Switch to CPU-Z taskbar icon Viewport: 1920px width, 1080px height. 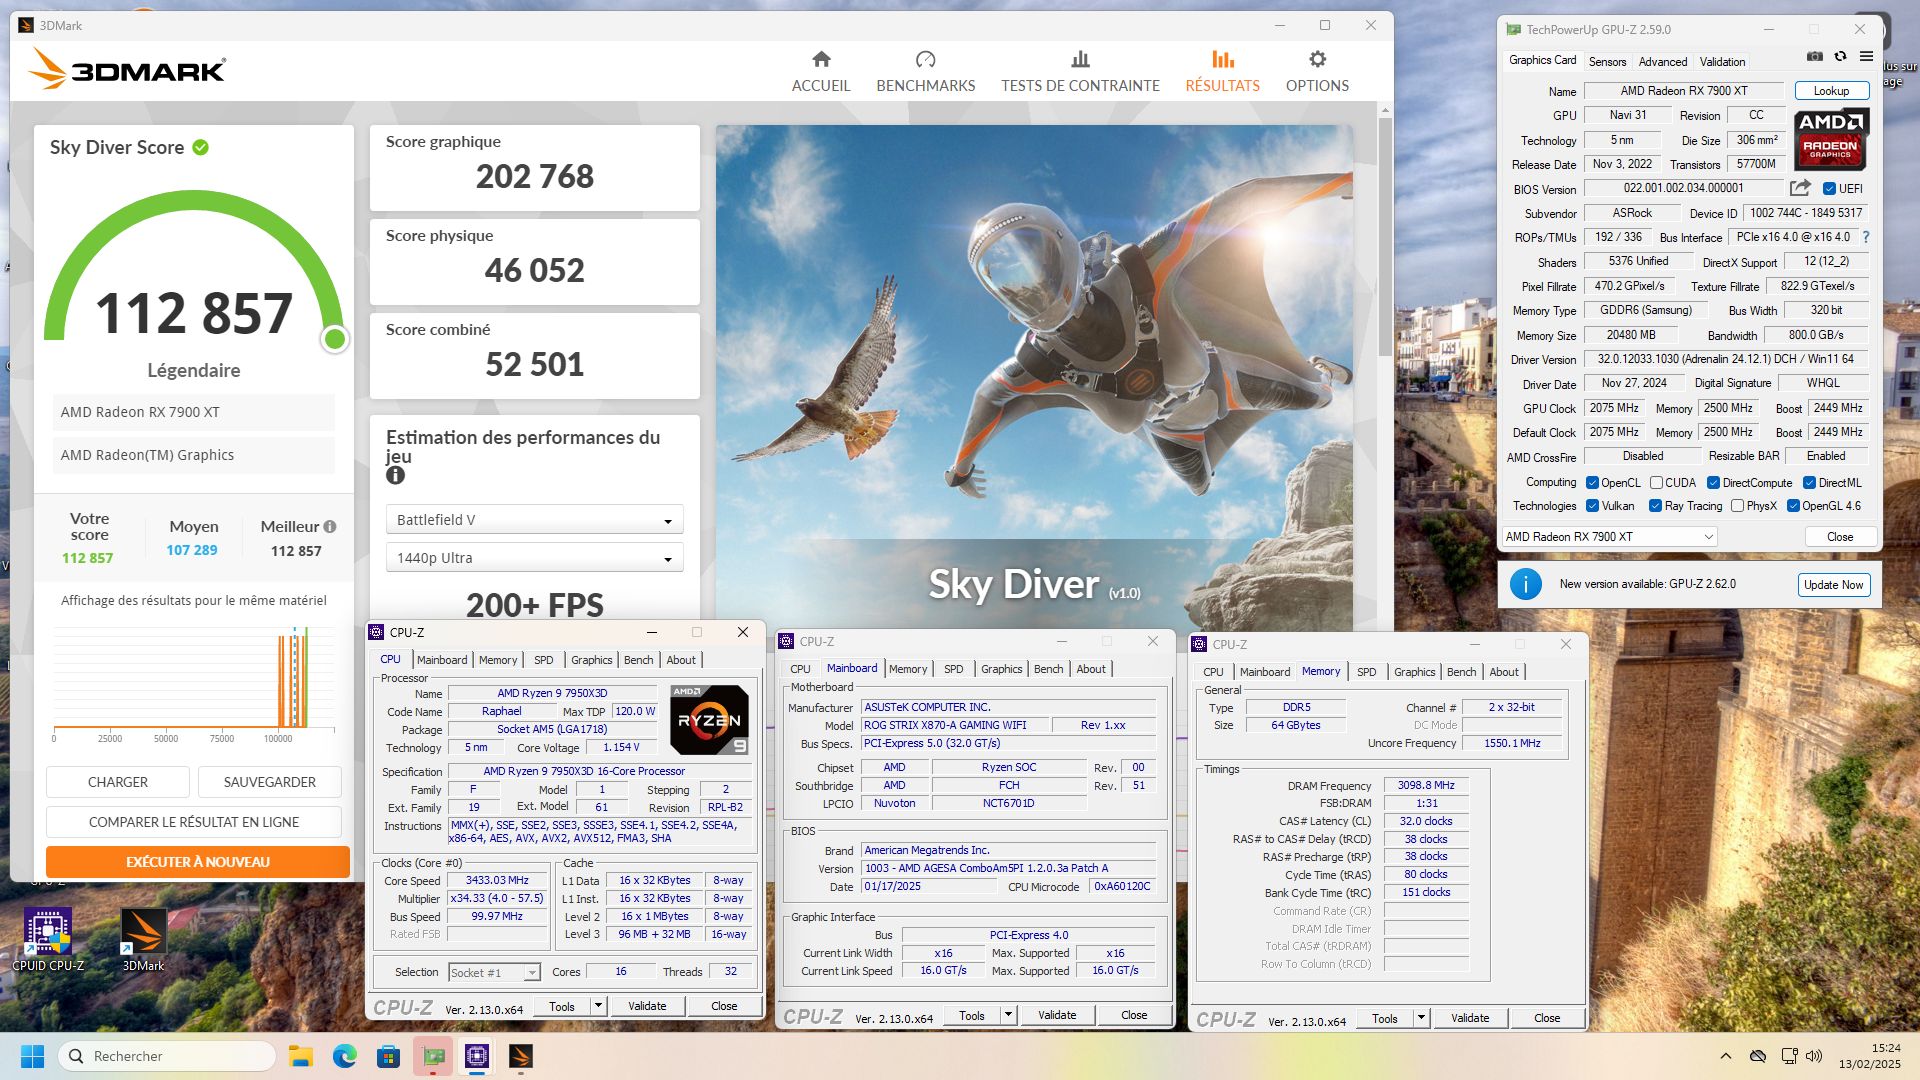click(x=477, y=1056)
